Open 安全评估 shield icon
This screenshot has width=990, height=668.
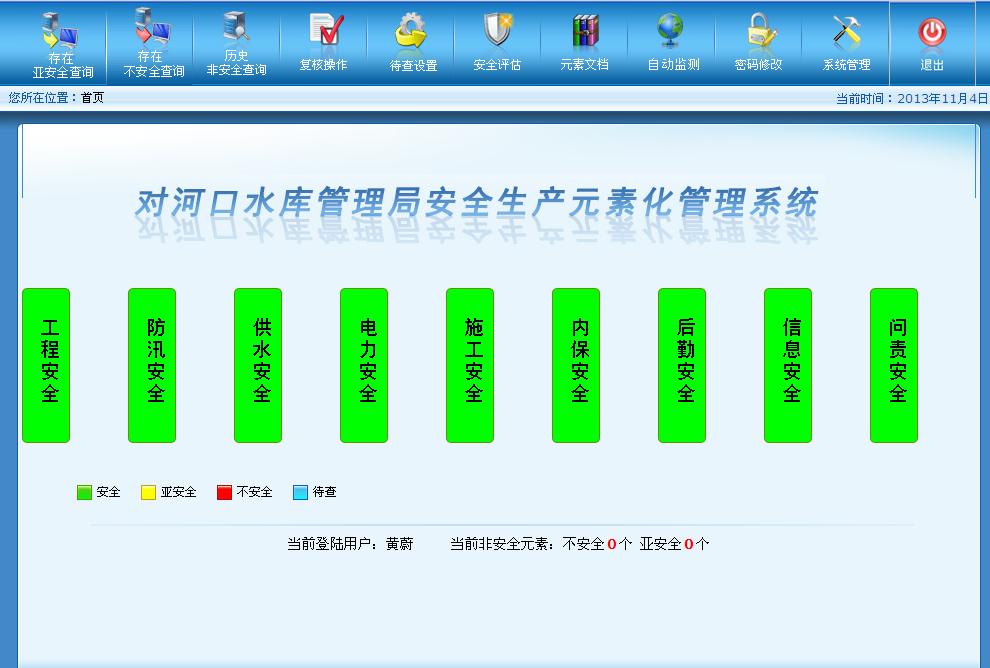(x=498, y=30)
